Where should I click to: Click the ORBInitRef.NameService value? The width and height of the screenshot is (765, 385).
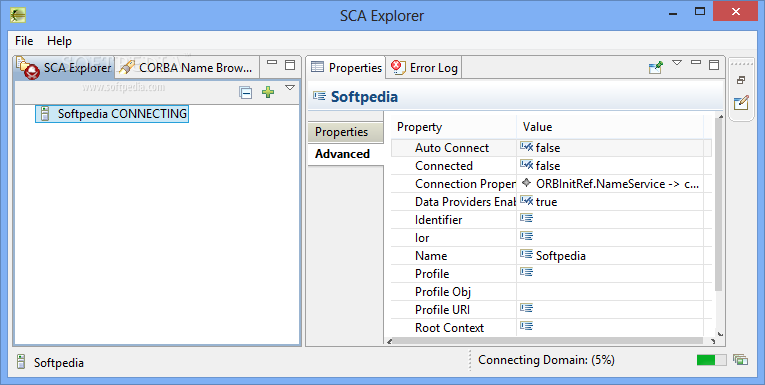[617, 184]
